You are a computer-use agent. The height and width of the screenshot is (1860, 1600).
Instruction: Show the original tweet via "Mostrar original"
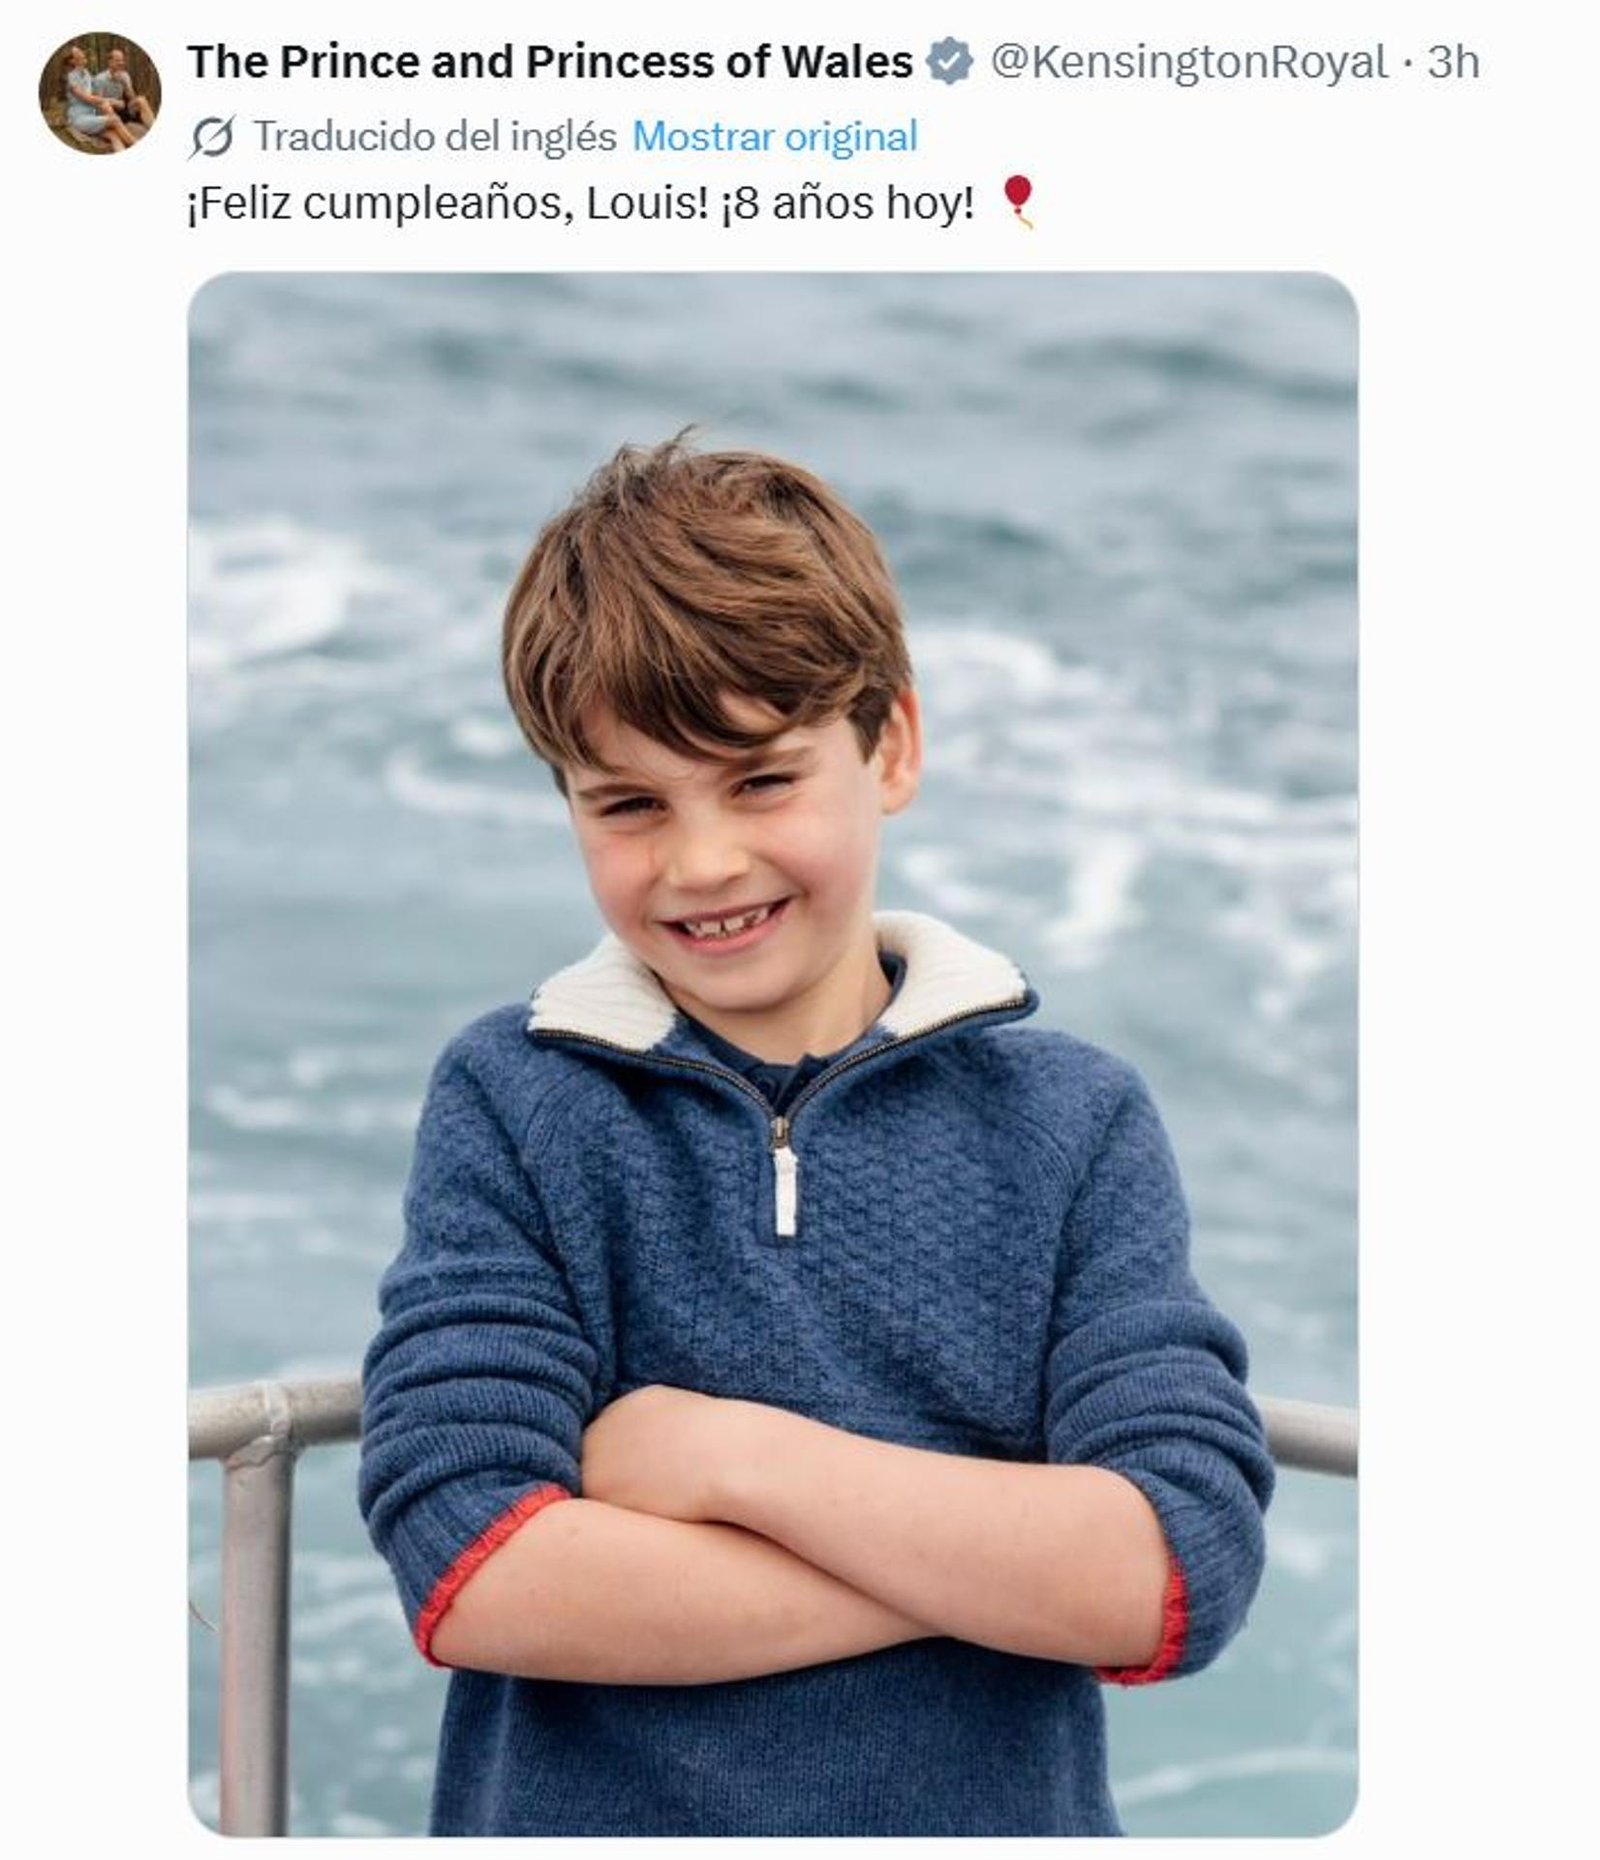775,137
